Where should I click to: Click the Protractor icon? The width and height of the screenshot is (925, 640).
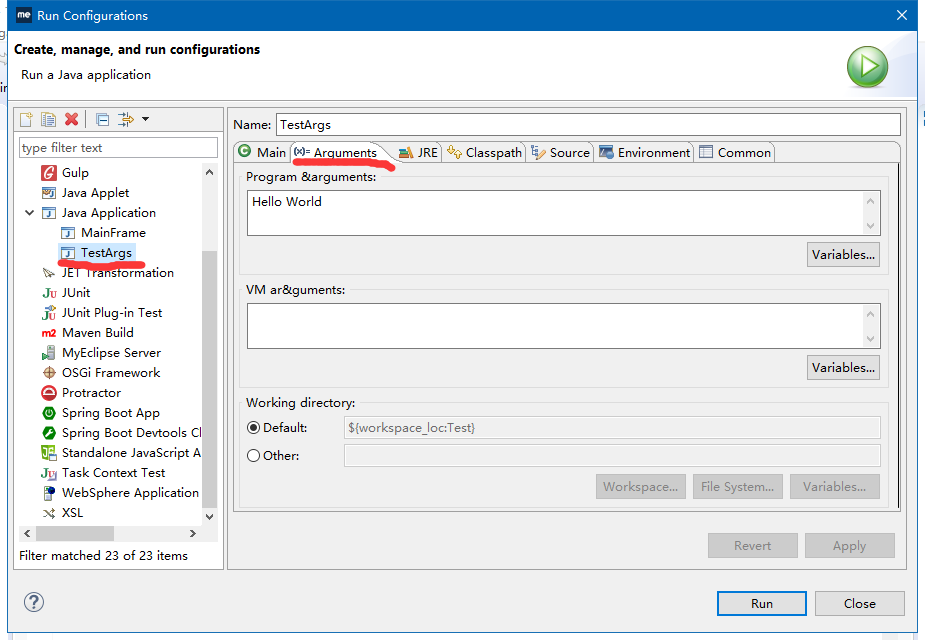click(x=49, y=393)
